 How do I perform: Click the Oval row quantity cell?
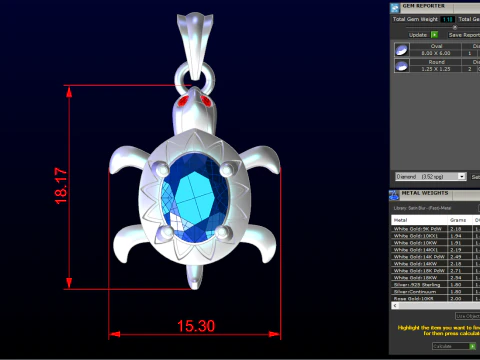470,53
